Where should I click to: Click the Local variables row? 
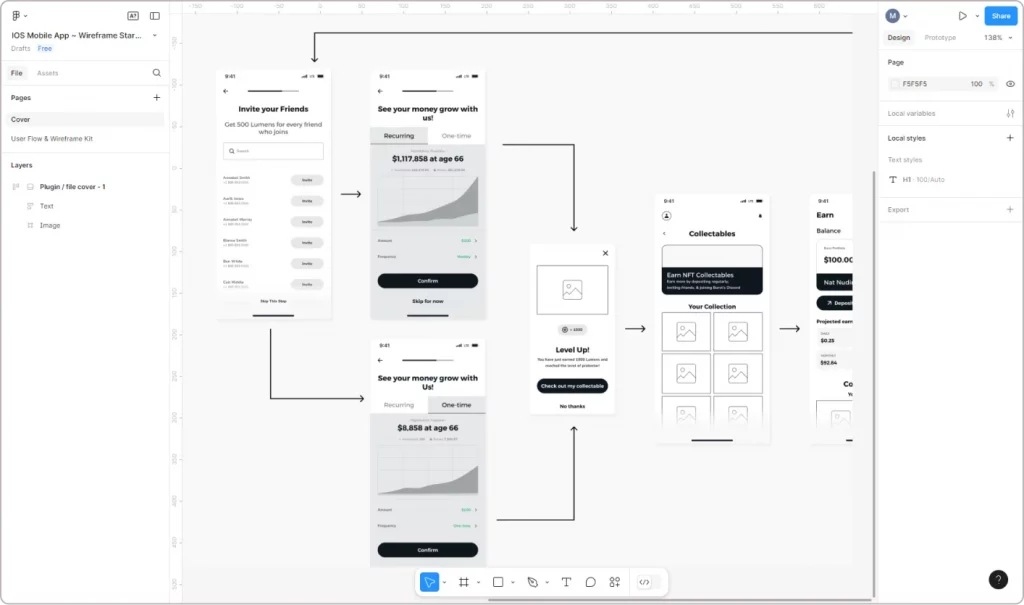[950, 114]
